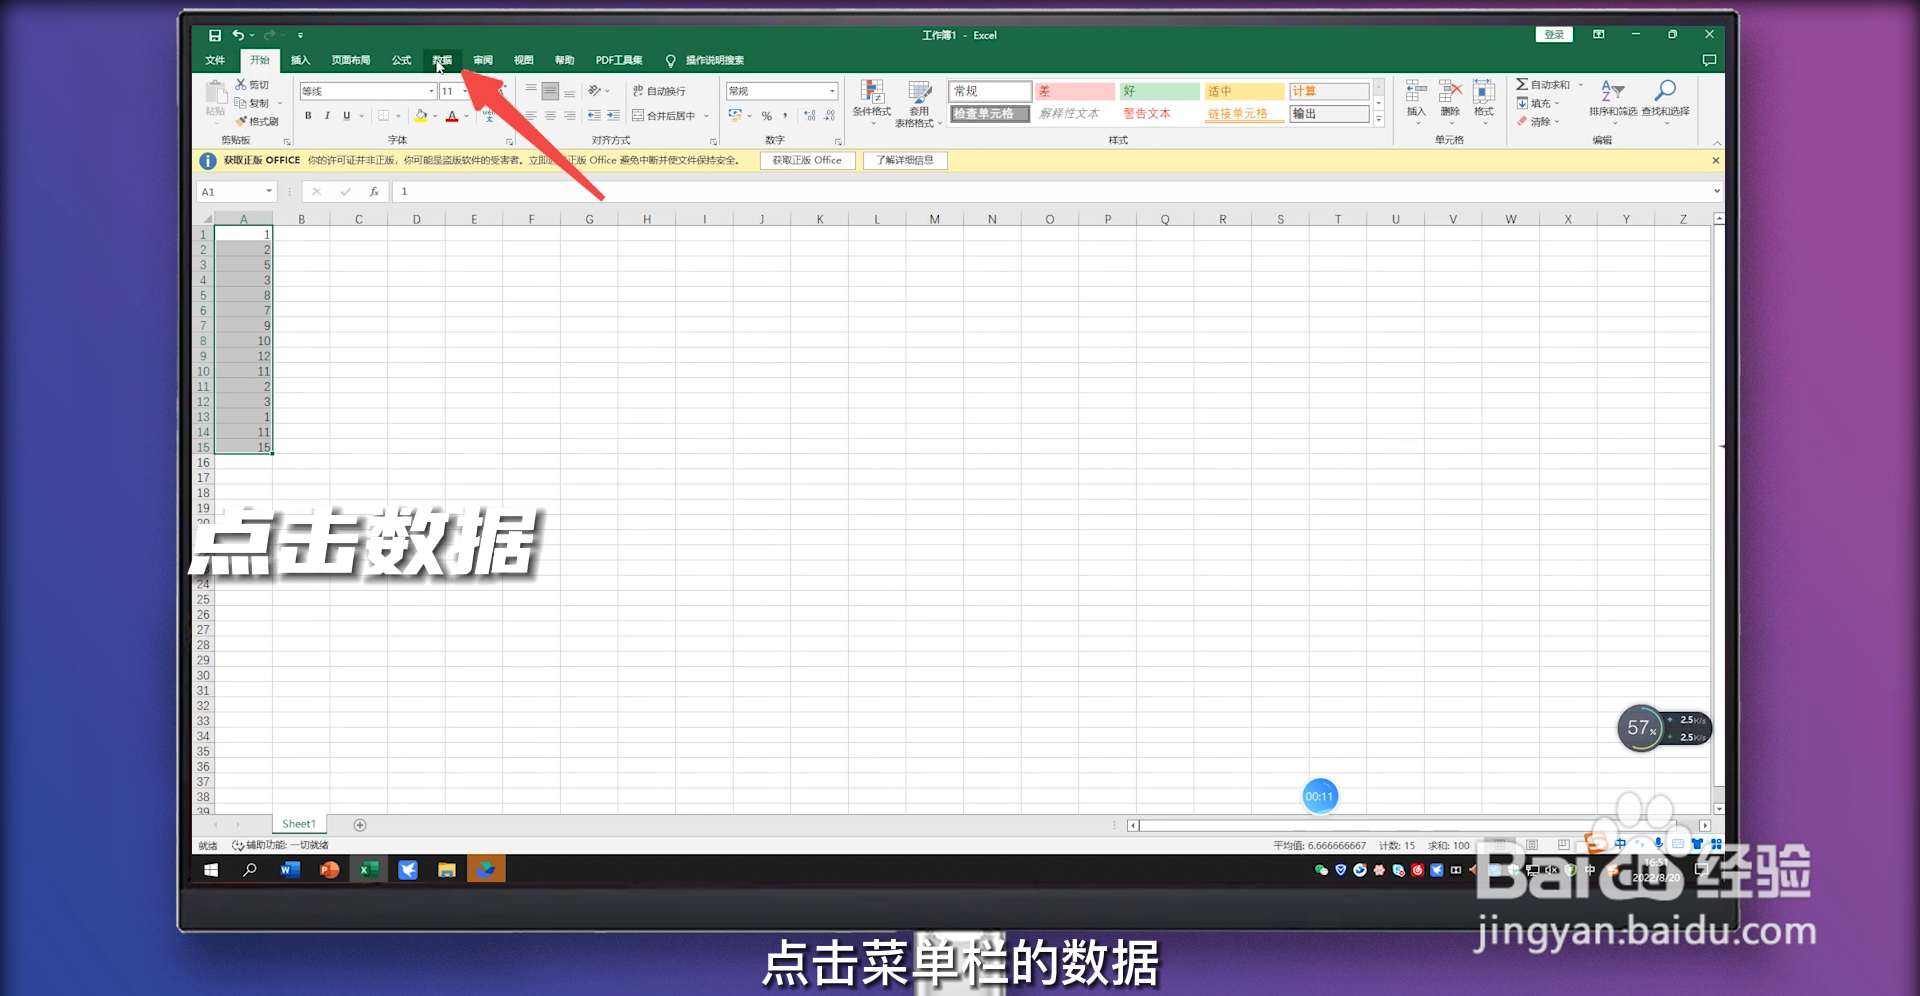Click the Wrap Text (自动换行) icon
The height and width of the screenshot is (996, 1920).
[x=661, y=91]
